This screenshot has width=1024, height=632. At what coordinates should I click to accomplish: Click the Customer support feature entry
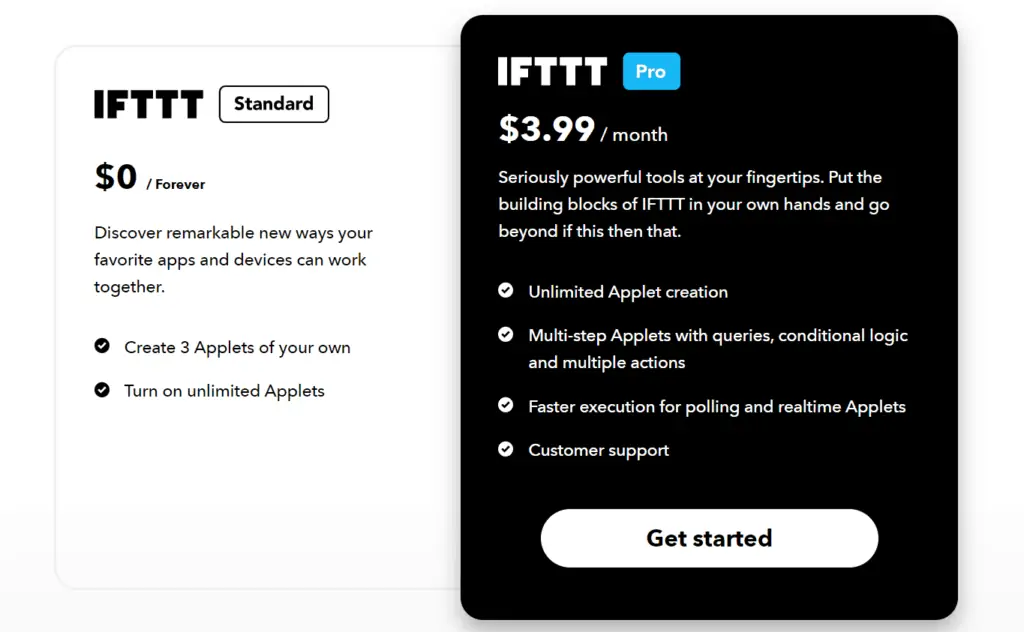tap(598, 450)
